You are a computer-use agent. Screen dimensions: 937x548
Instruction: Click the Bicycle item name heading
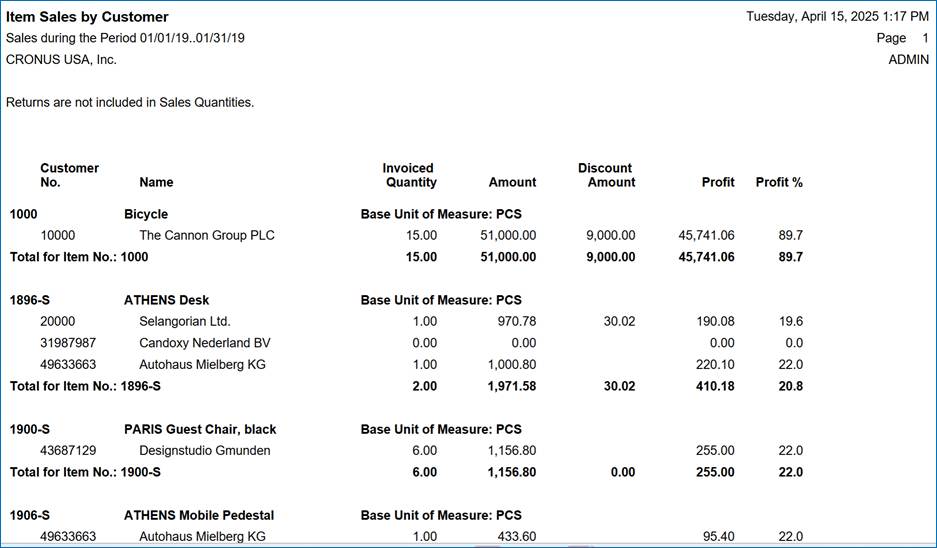tap(146, 214)
